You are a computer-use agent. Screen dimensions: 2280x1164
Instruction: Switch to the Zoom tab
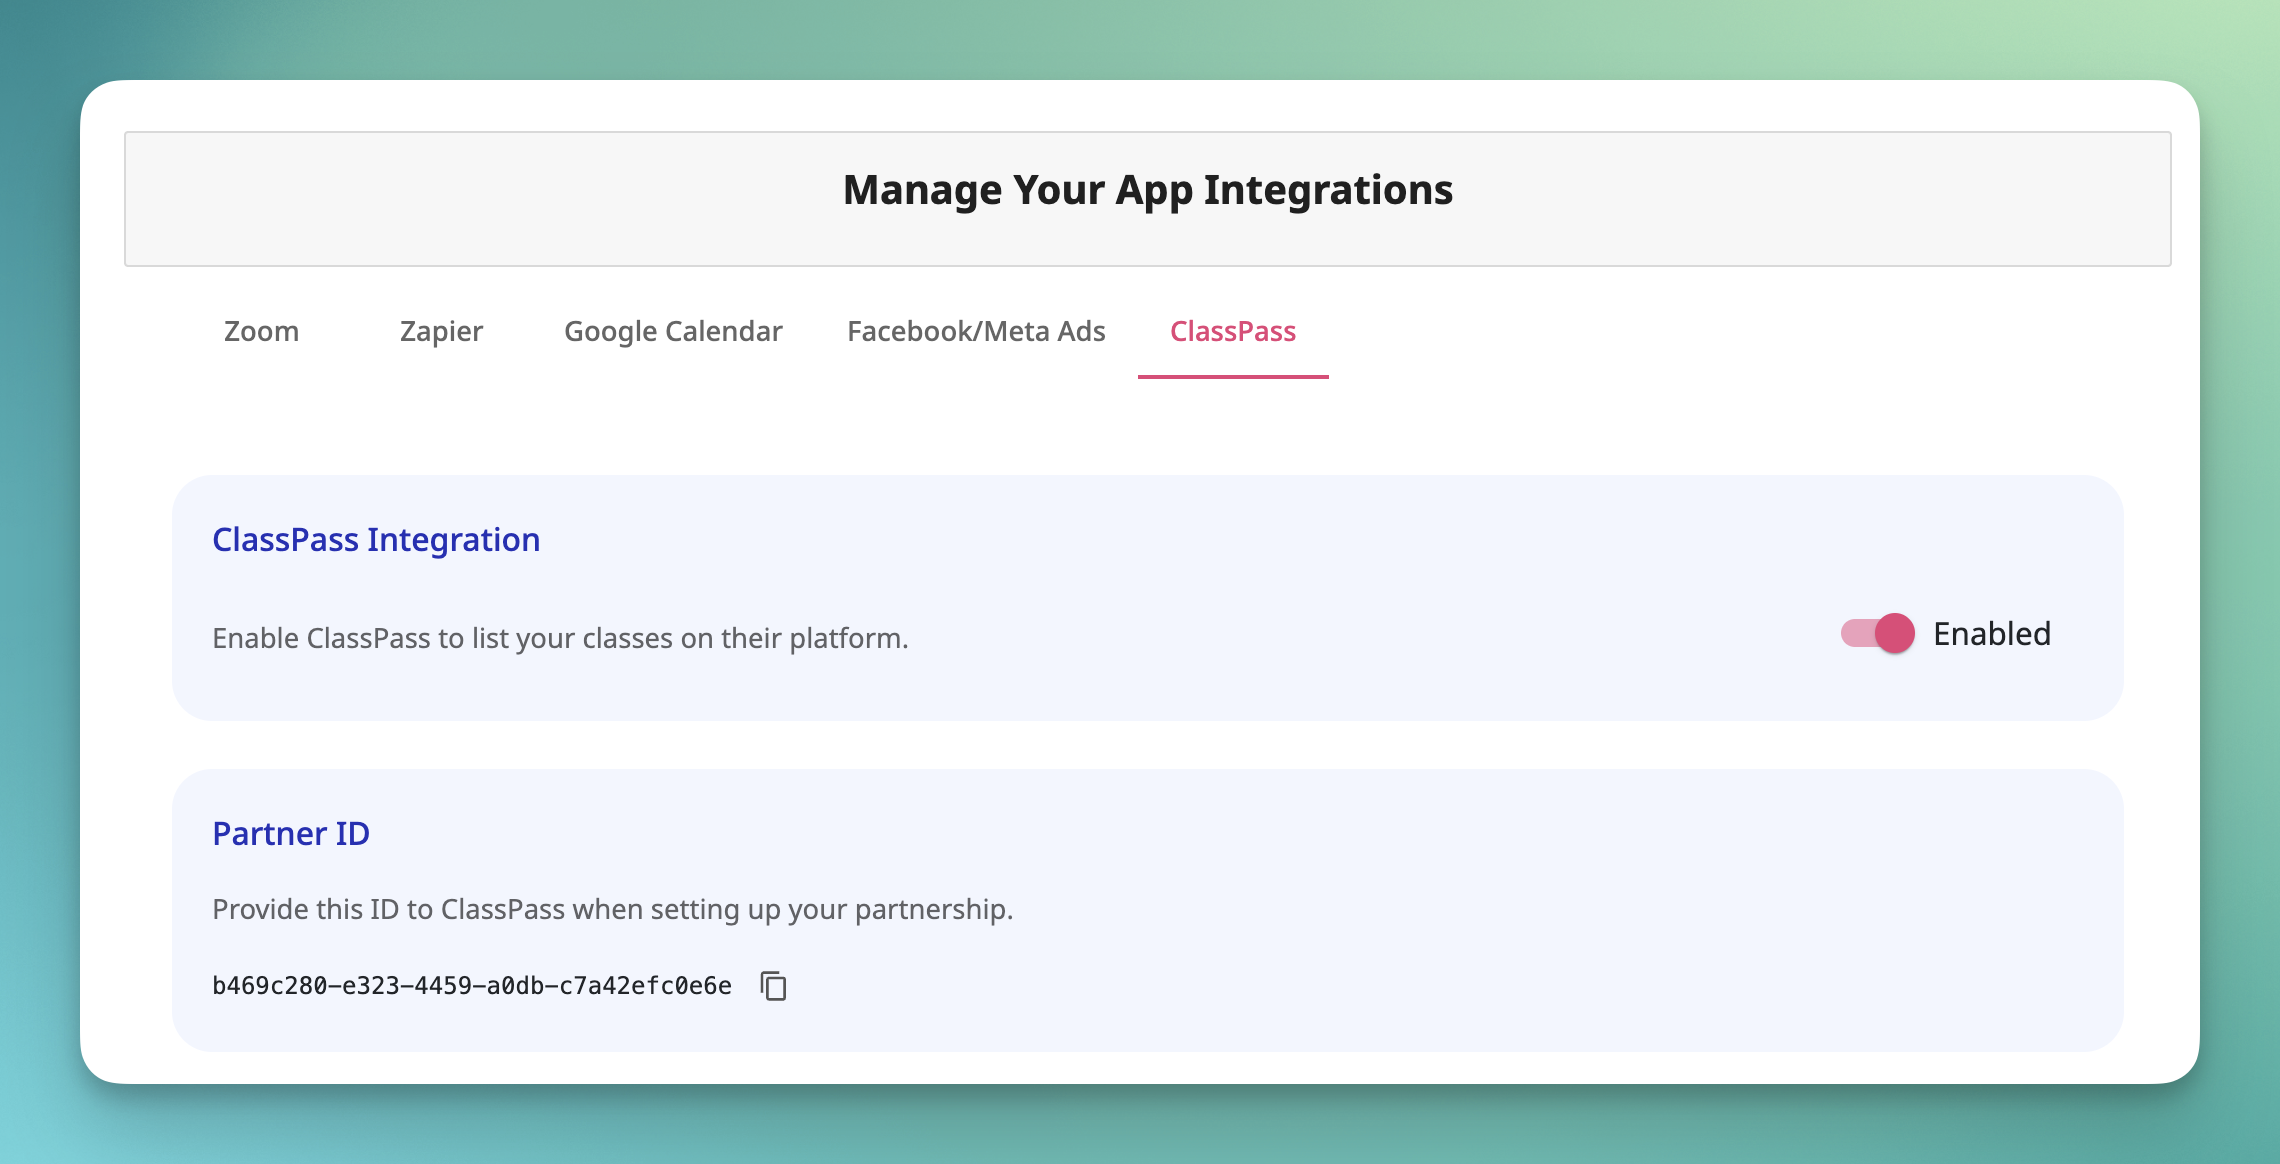click(261, 331)
